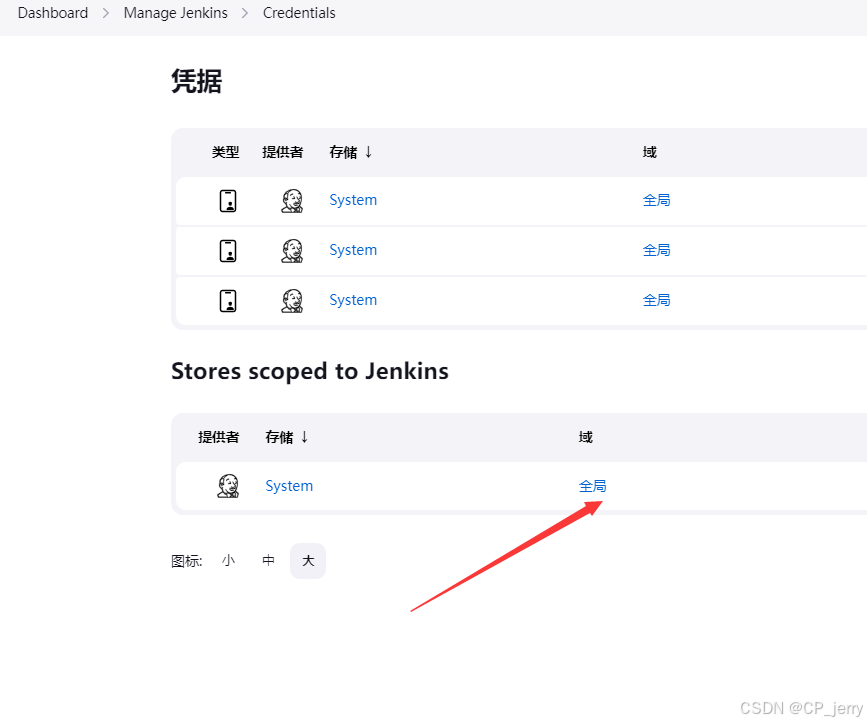Sort the Stores scoped table by 存储 column
Screen dimensions: 867x723
tap(286, 437)
